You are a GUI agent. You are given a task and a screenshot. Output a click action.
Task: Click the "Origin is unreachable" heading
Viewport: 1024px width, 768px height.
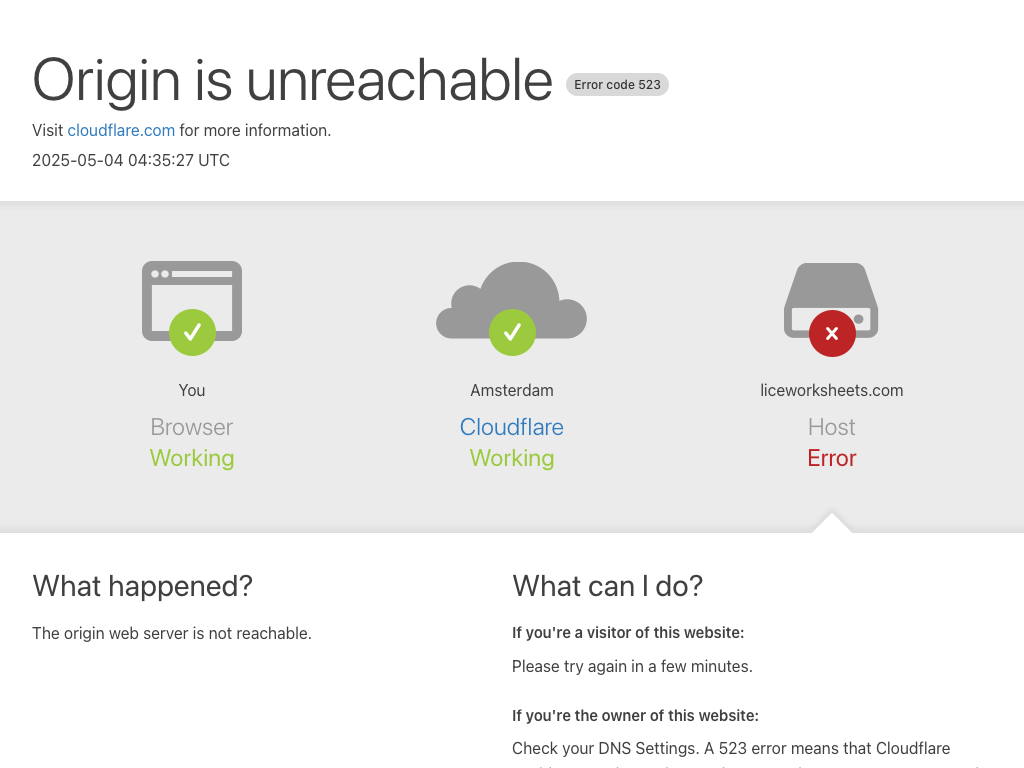point(292,80)
